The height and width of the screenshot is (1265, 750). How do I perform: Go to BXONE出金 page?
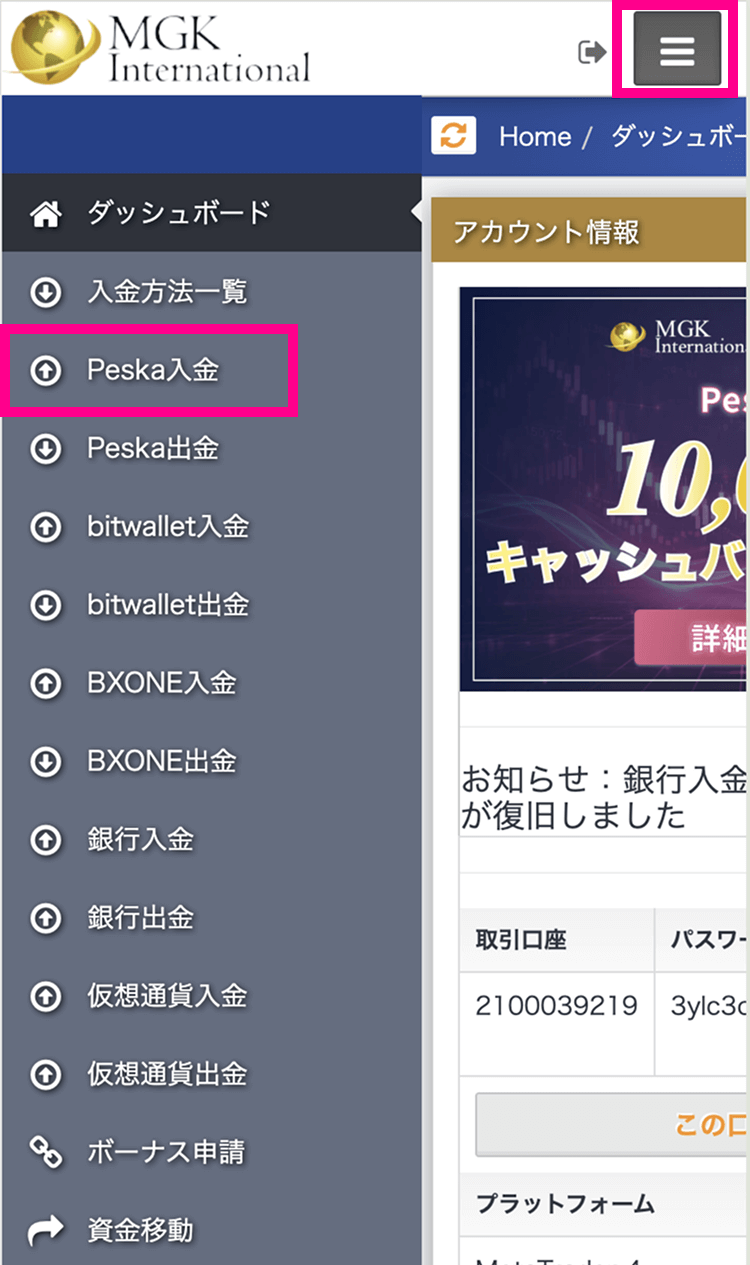tap(211, 762)
